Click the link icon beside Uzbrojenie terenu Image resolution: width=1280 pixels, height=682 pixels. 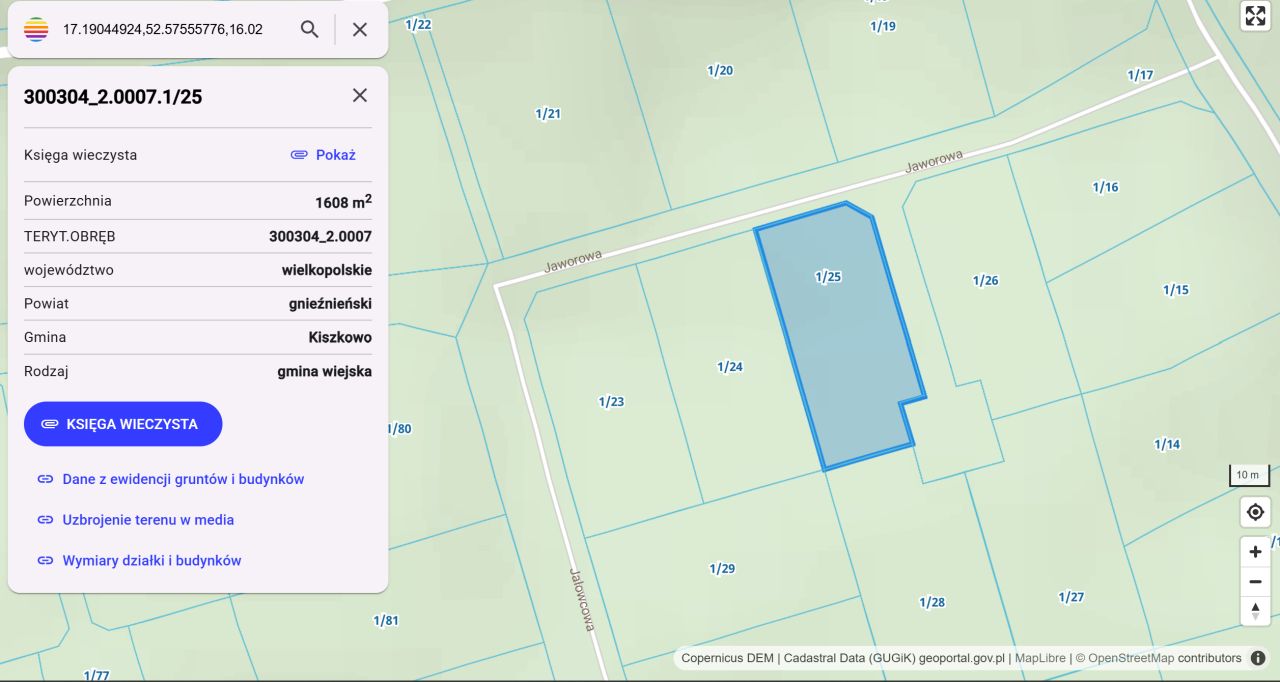(45, 520)
